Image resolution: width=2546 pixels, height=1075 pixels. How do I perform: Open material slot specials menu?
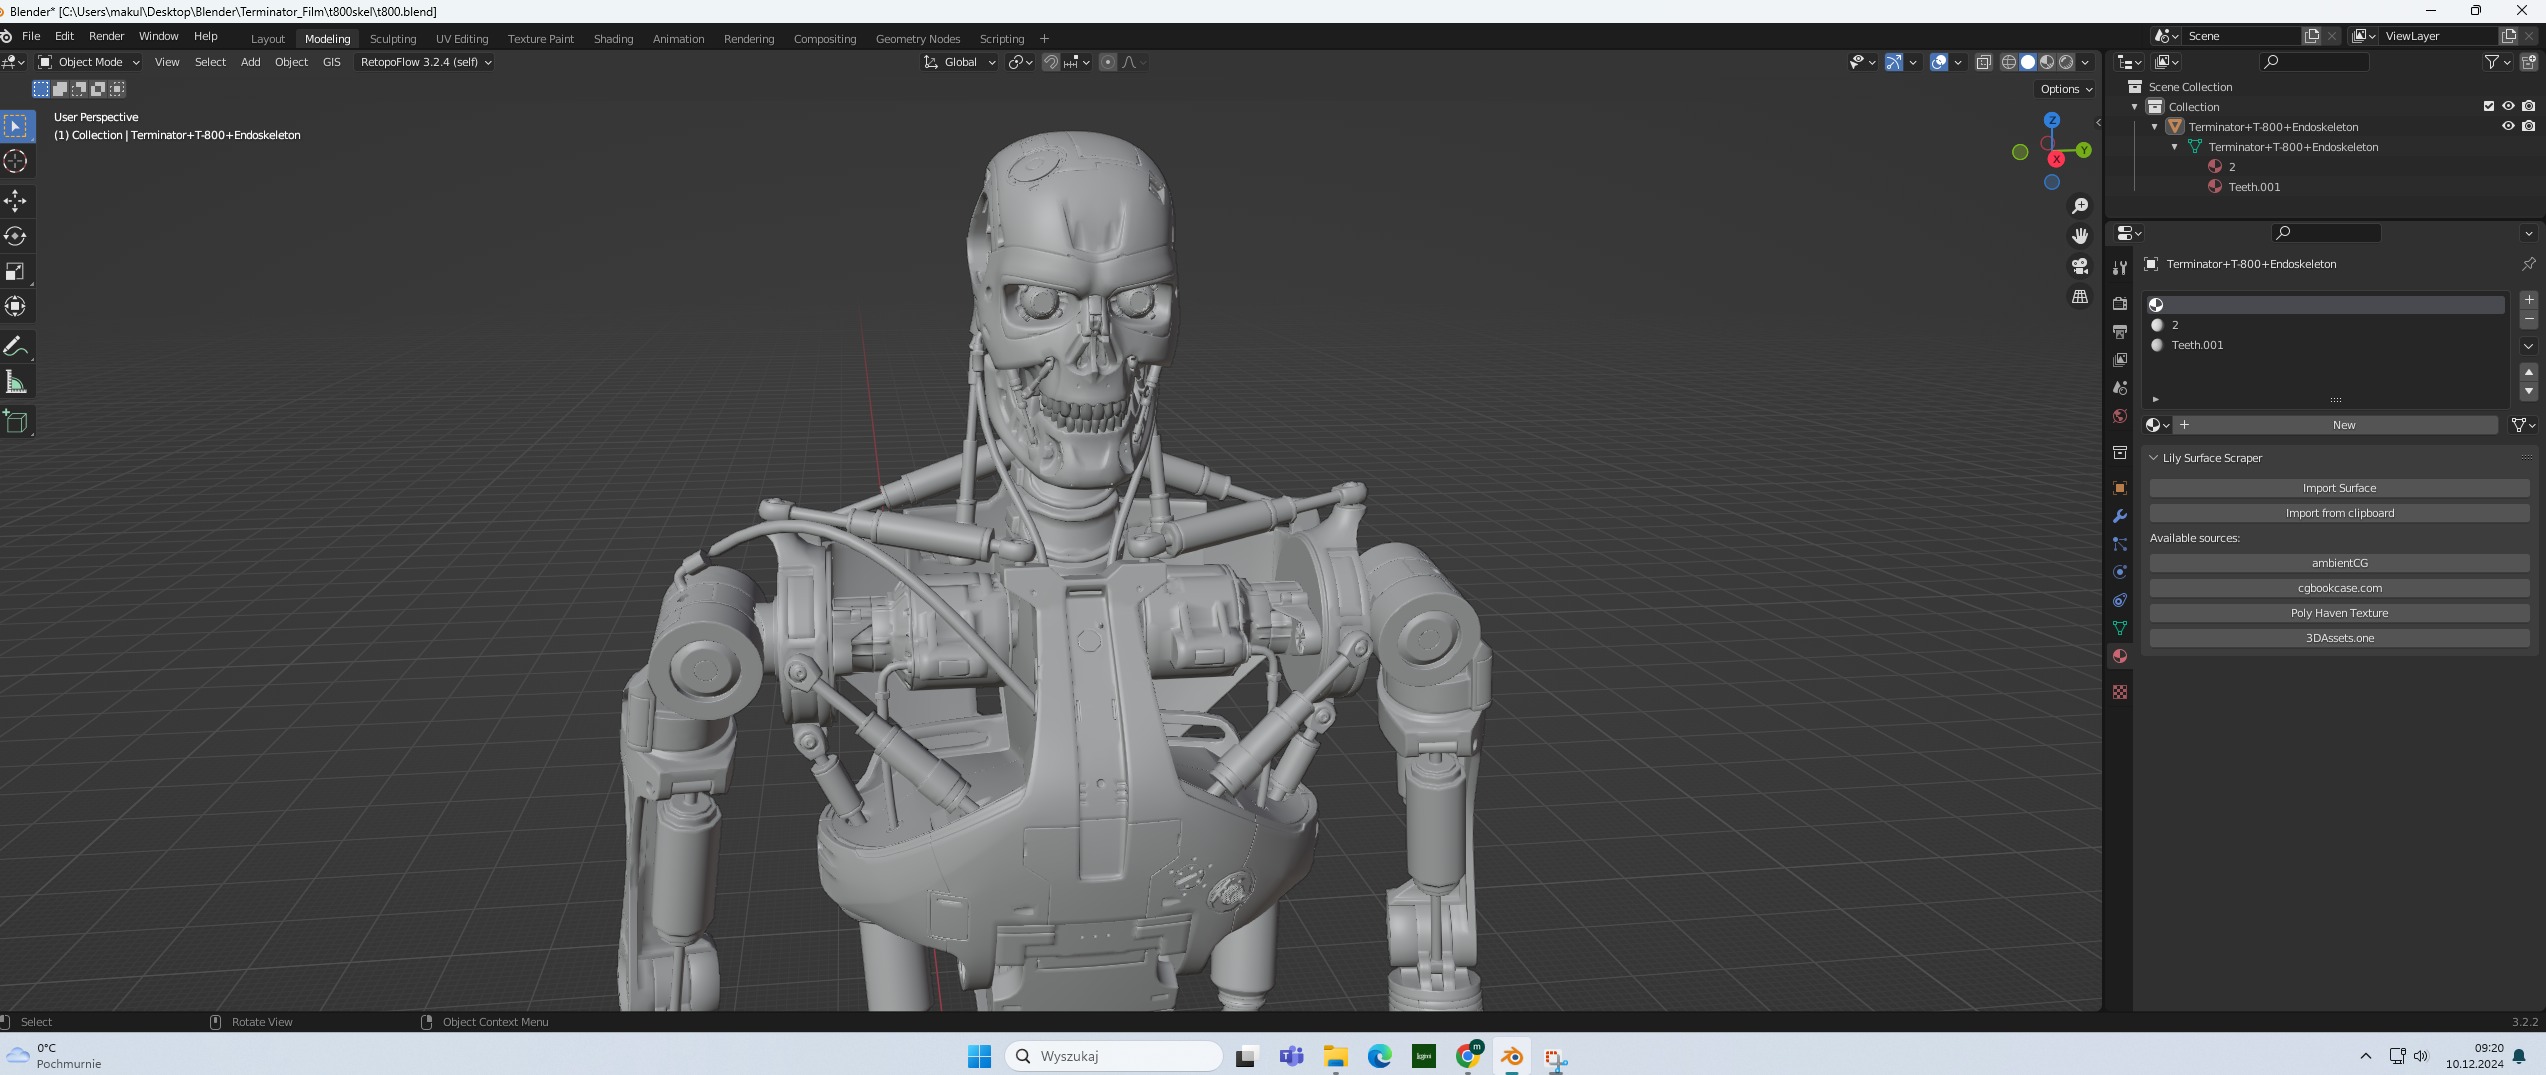tap(2528, 346)
